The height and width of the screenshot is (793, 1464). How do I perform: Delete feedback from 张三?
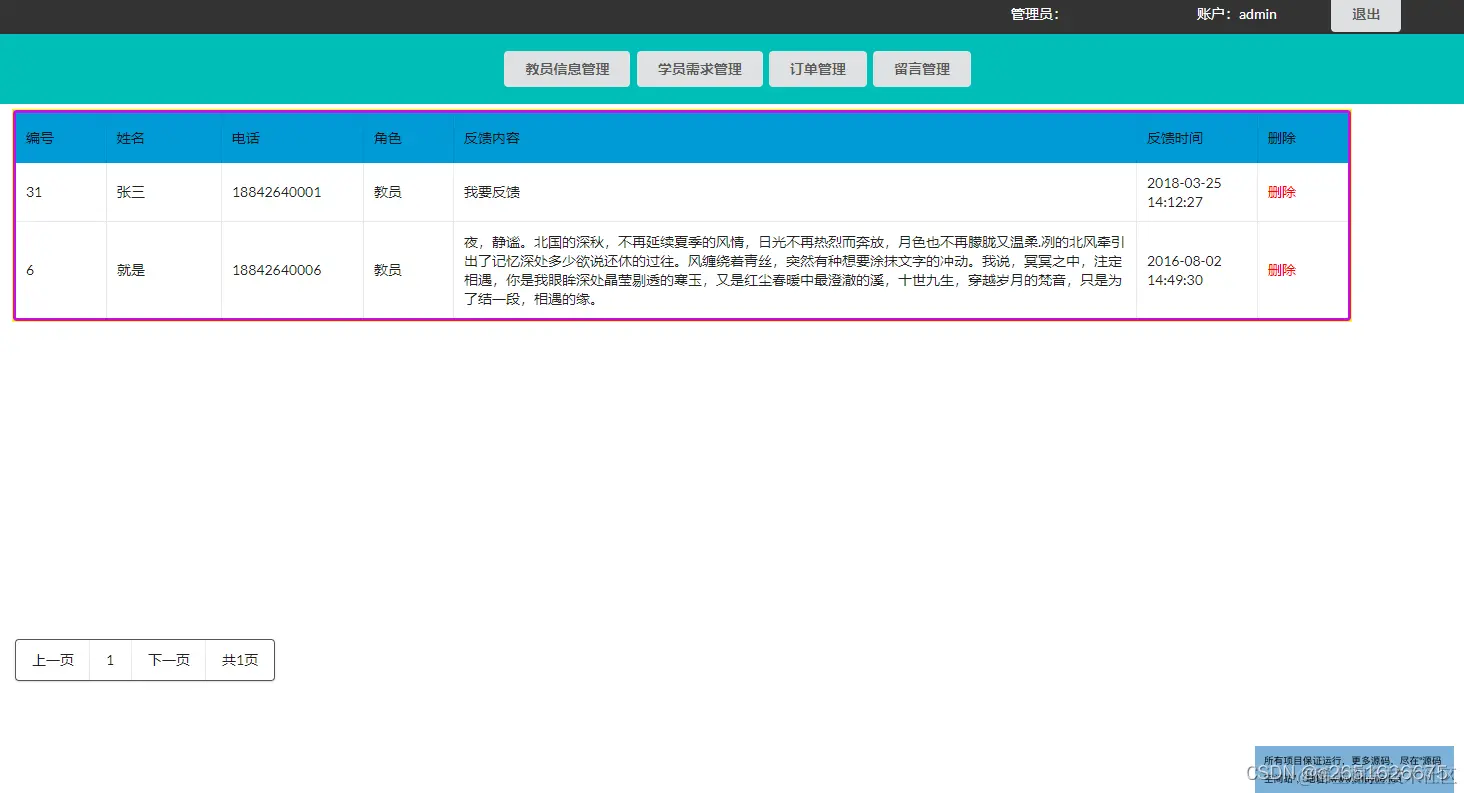tap(1281, 192)
